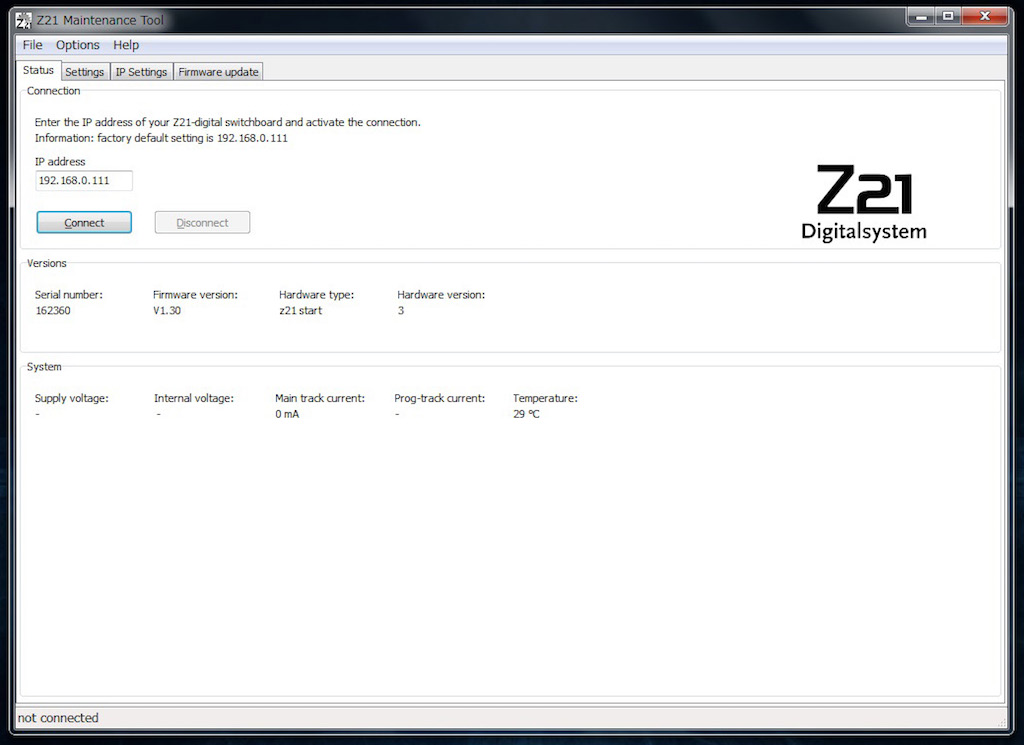Click the Z21 Digitalsystem logo
1024x745 pixels.
coord(863,203)
